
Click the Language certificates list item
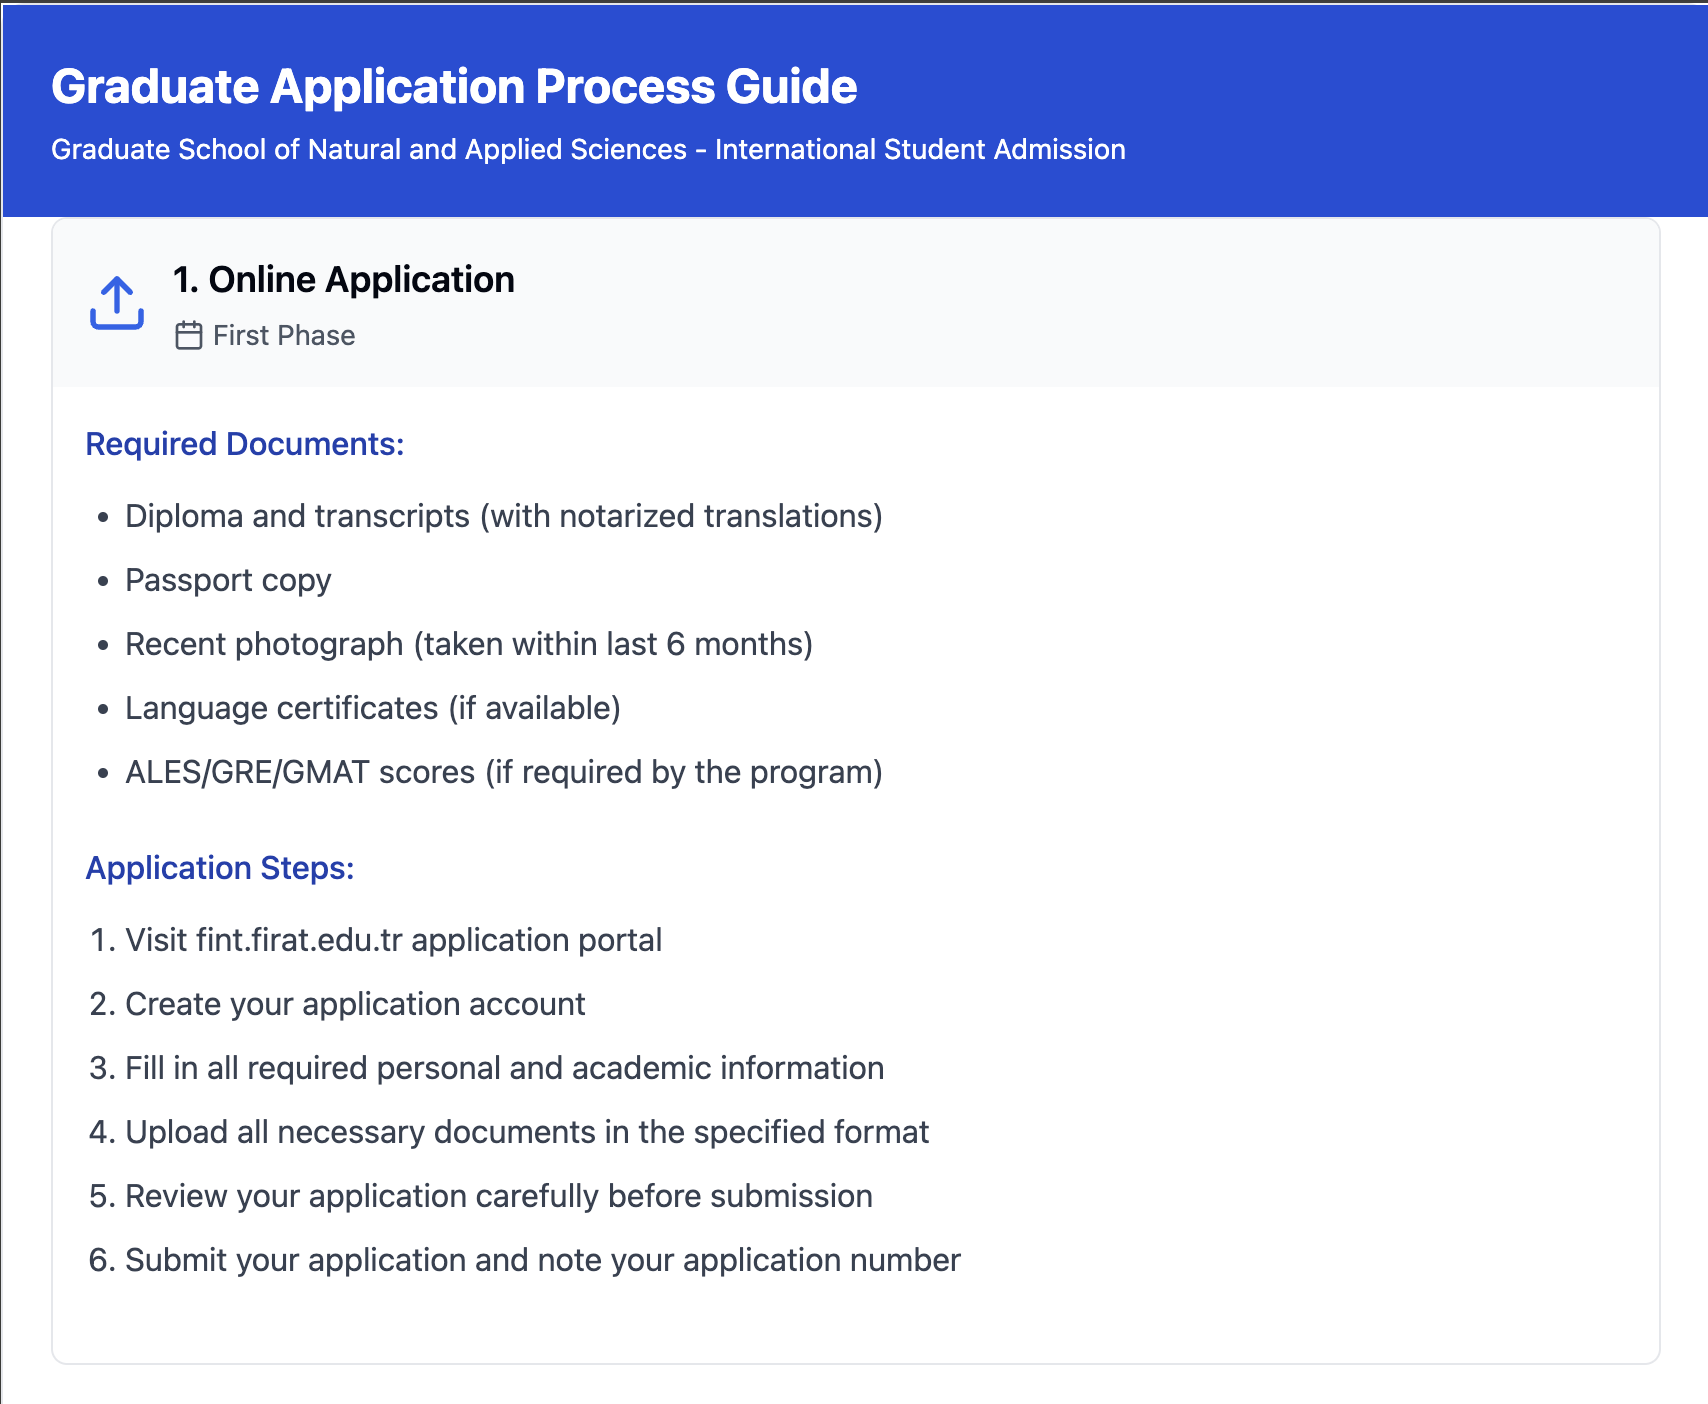(372, 708)
